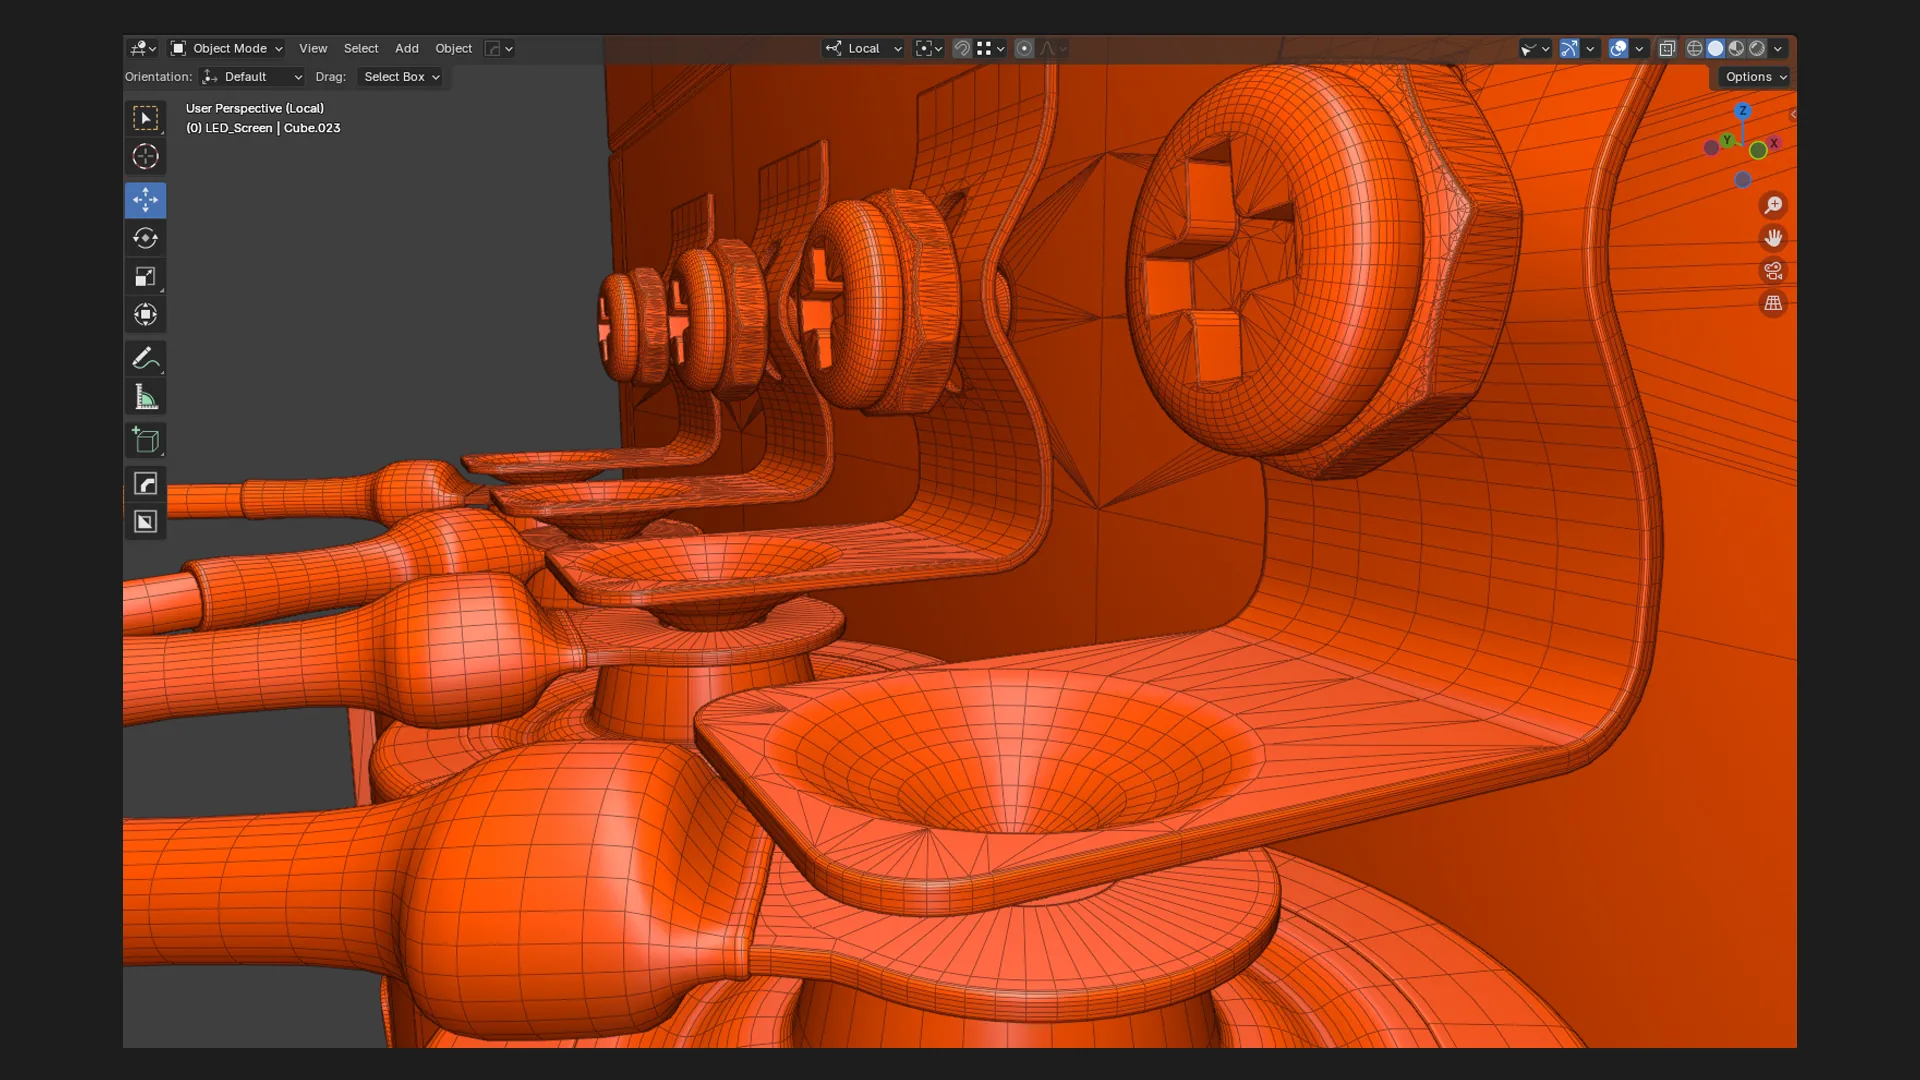The image size is (1920, 1080).
Task: Open the Drag Select Box dropdown
Action: tap(401, 77)
